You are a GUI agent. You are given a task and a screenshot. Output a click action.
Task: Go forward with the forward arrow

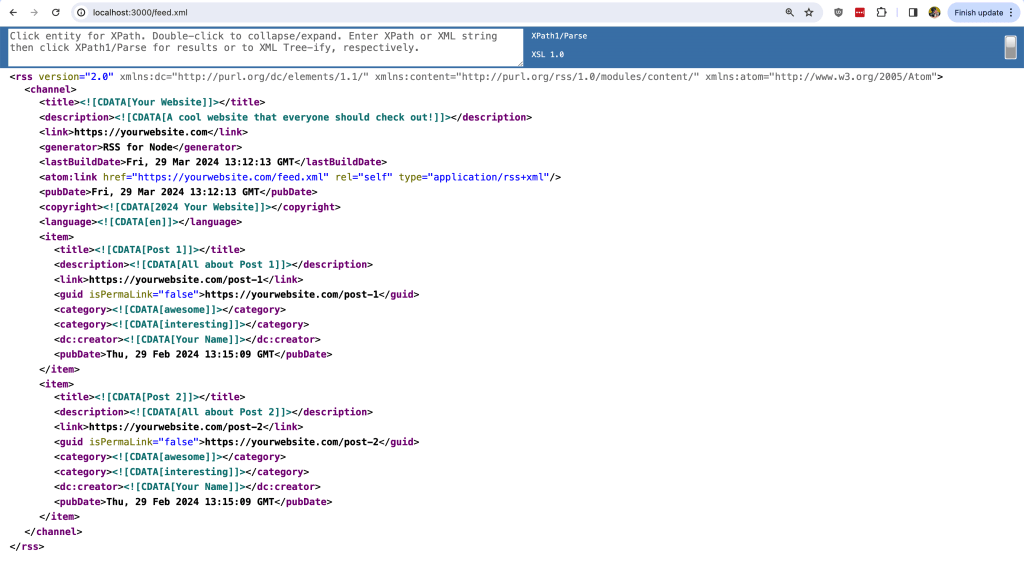coord(34,12)
